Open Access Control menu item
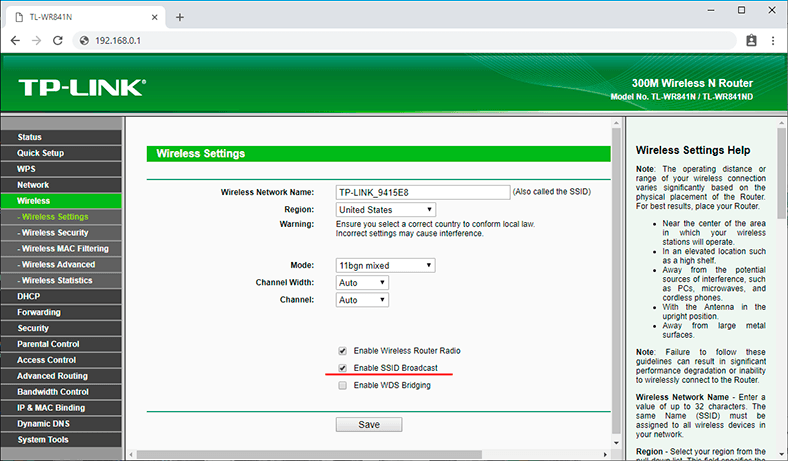Screen dimensions: 788x461 pos(61,360)
